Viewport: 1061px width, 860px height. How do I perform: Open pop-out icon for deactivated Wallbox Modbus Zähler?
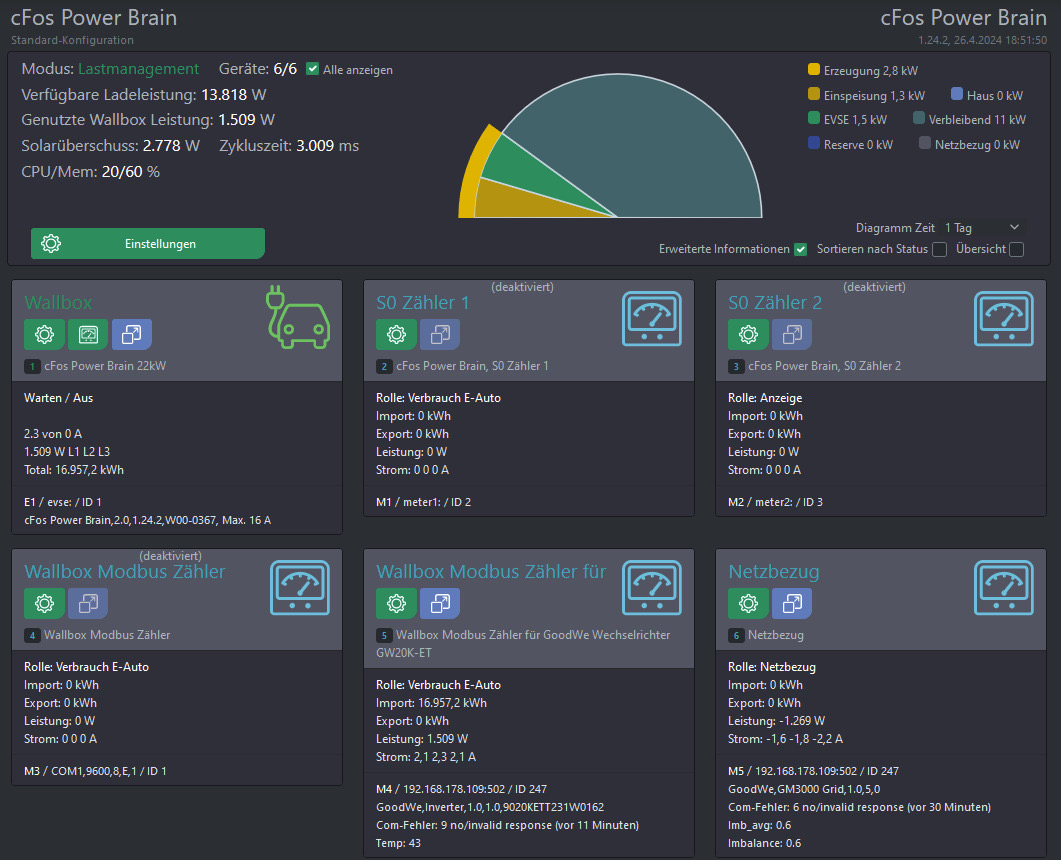coord(88,603)
